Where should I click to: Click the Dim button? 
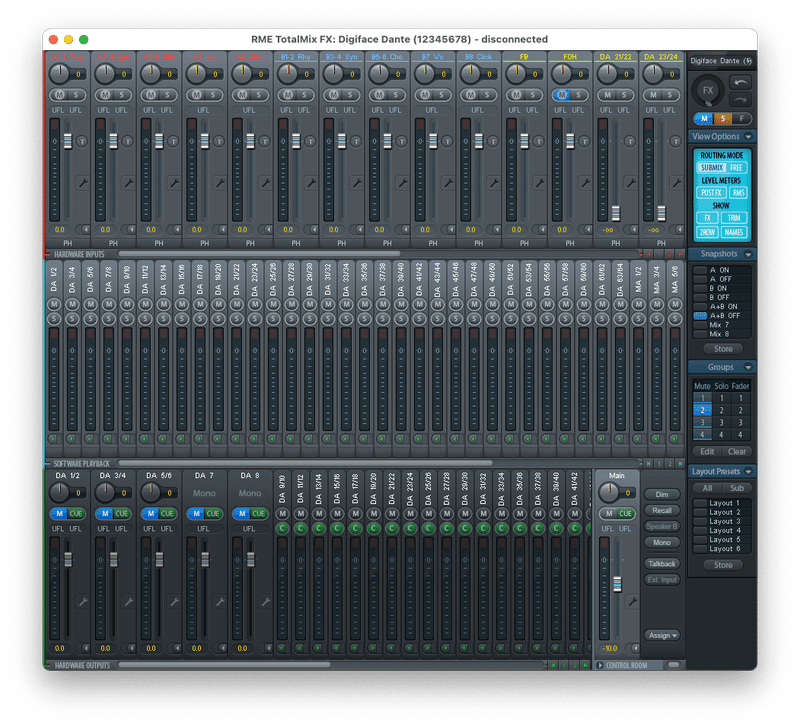click(x=662, y=494)
